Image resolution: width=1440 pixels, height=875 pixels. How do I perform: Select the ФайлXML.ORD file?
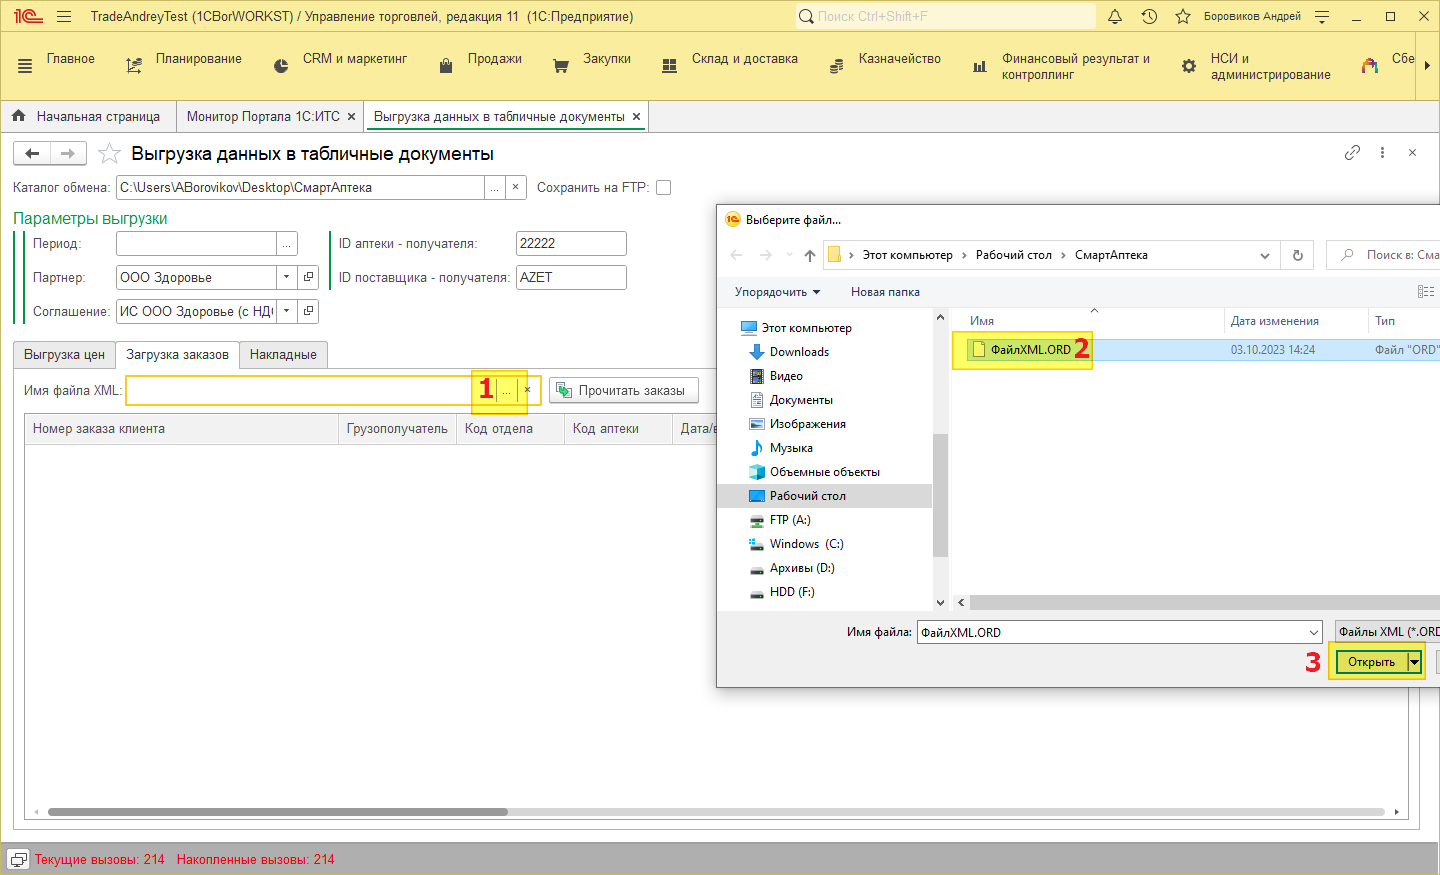pos(1030,350)
